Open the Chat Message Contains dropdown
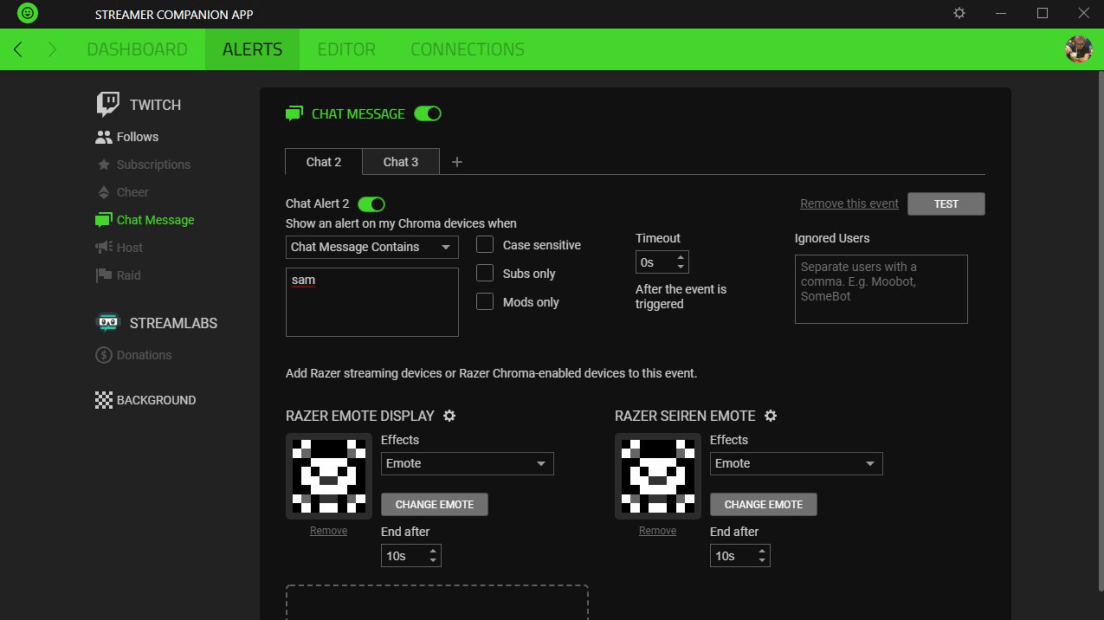 371,247
